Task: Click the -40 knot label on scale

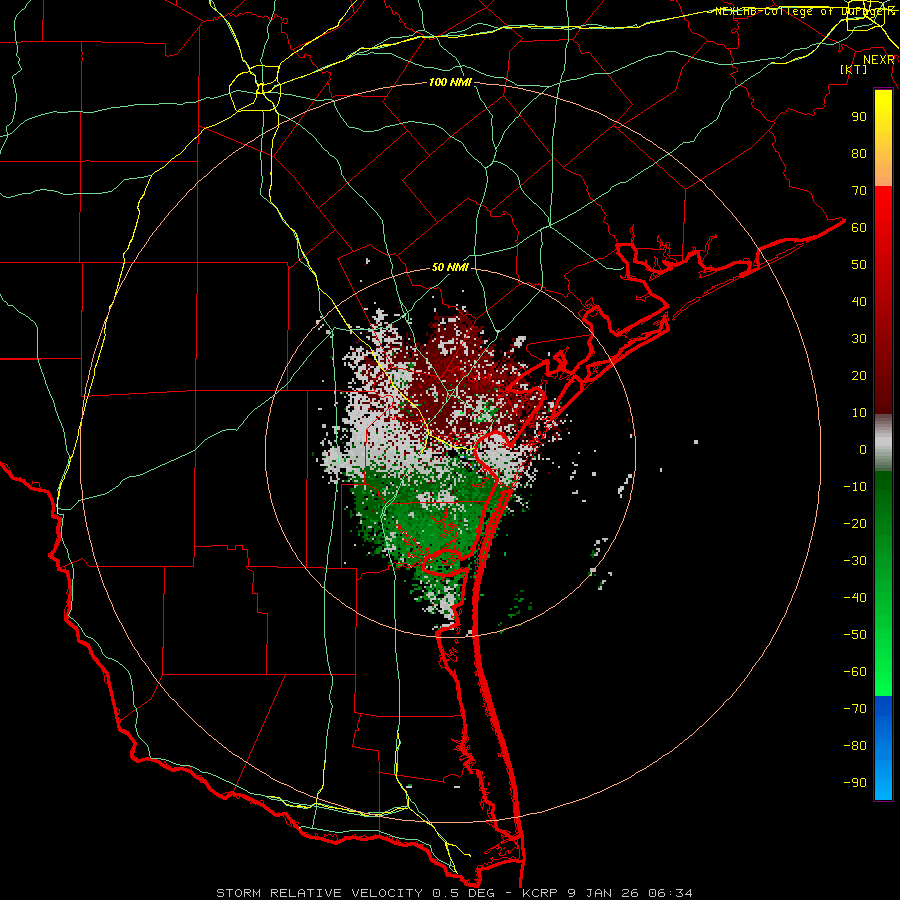Action: tap(855, 598)
